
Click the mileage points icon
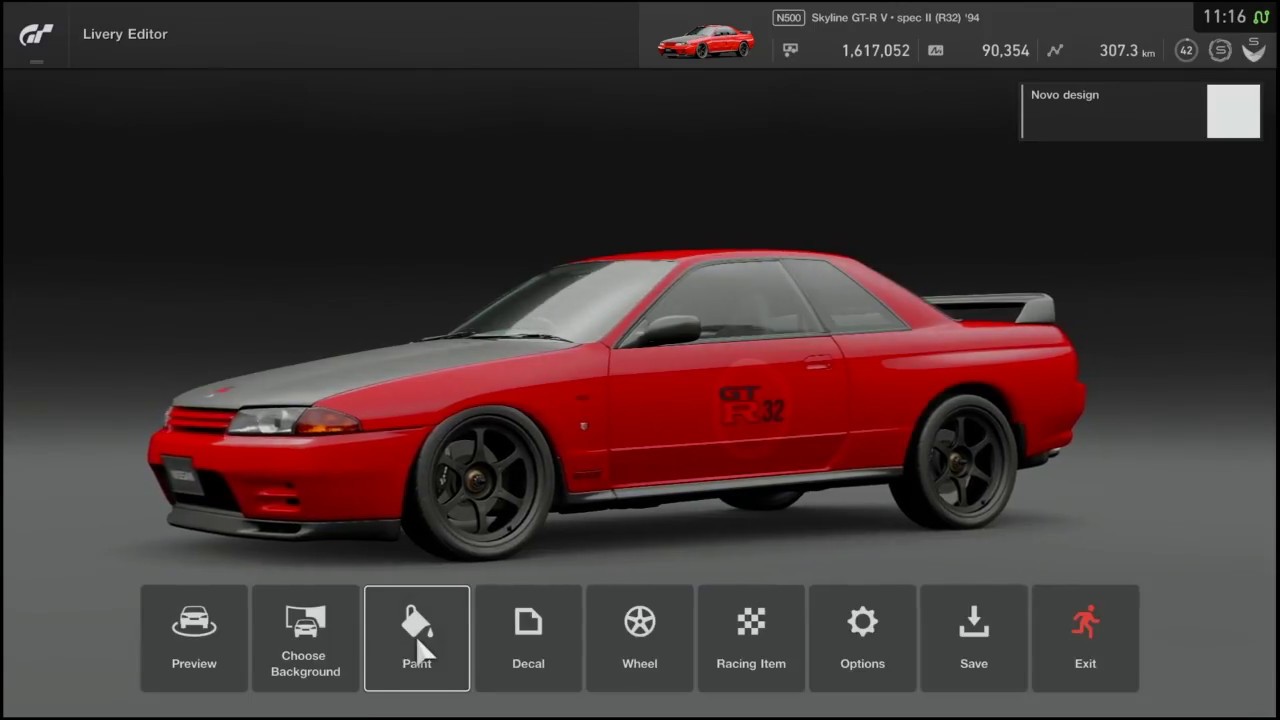click(x=936, y=50)
